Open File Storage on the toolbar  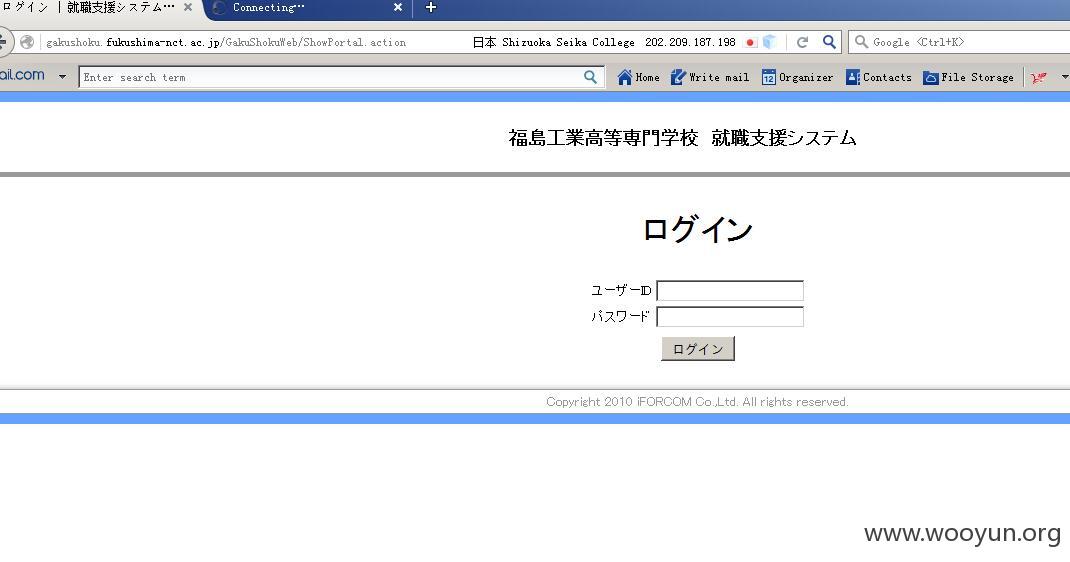[968, 77]
